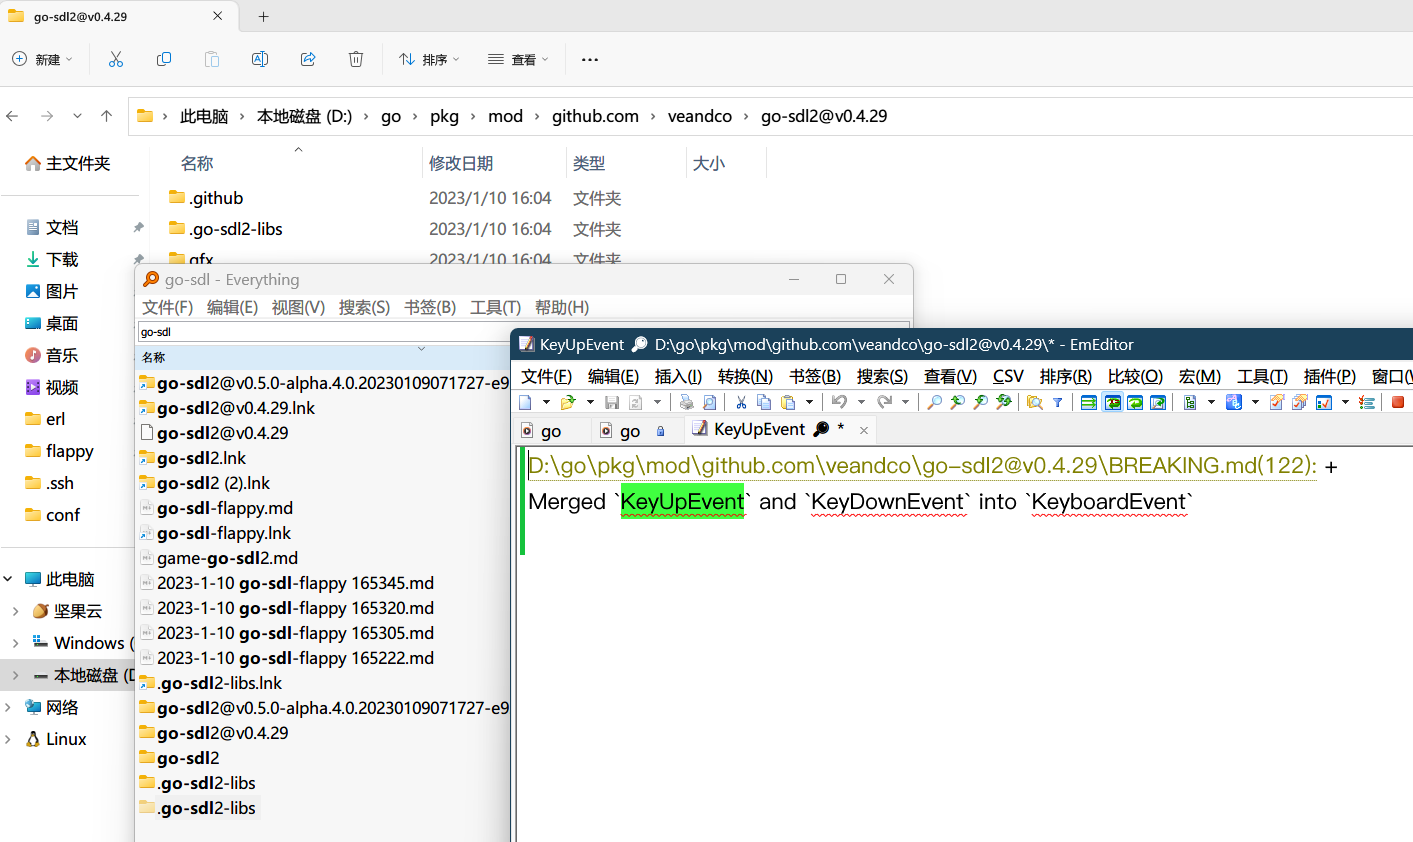The width and height of the screenshot is (1413, 842).
Task: Toggle the No Wrap button in EmEditor toolbar
Action: [1089, 402]
